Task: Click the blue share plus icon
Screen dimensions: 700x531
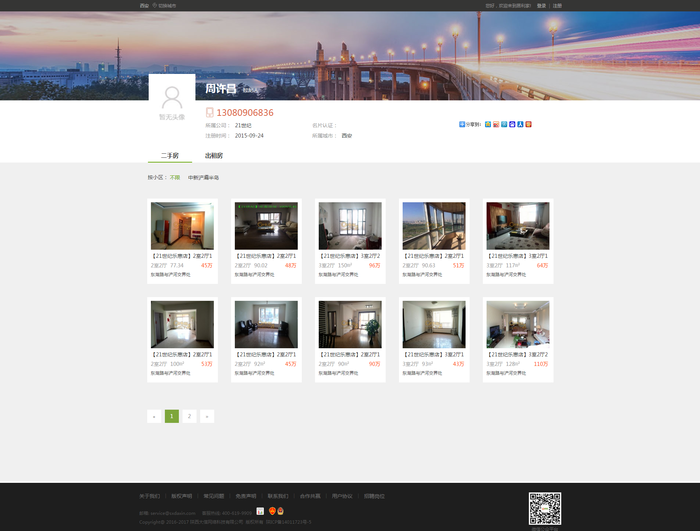Action: (x=462, y=124)
